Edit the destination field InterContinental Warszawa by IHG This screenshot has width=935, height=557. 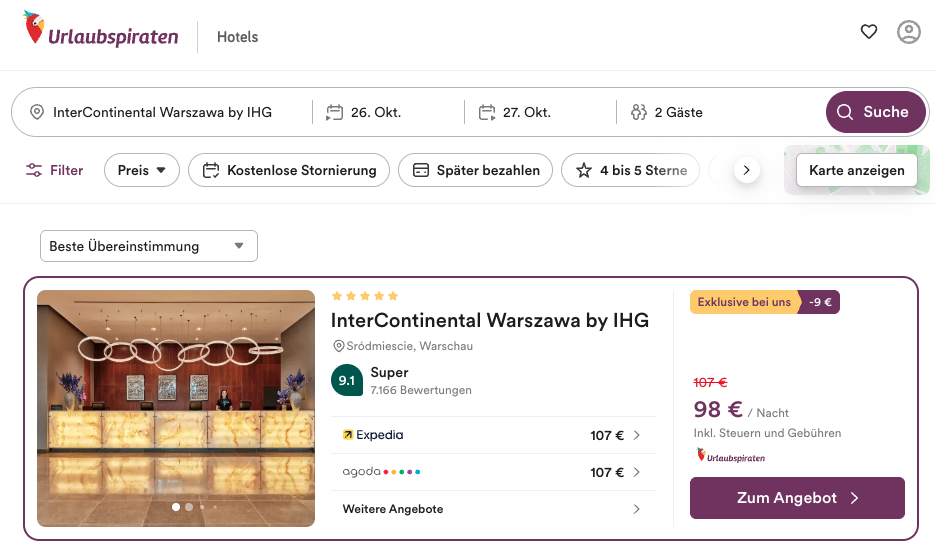tap(162, 112)
